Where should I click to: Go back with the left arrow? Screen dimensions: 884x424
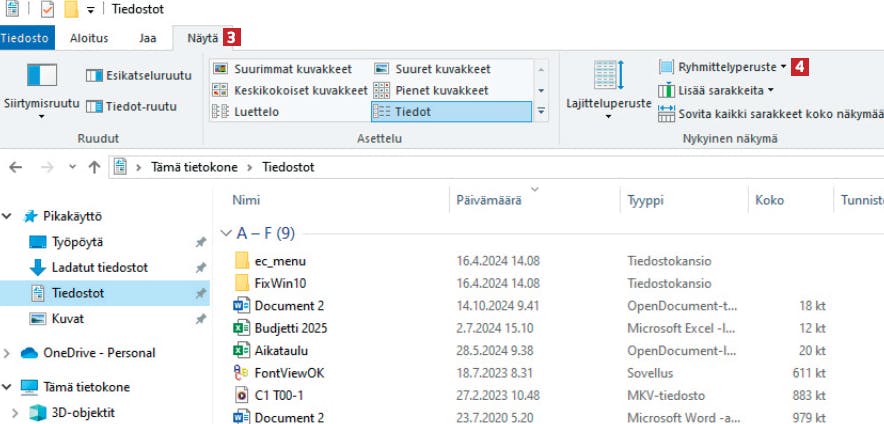click(16, 167)
